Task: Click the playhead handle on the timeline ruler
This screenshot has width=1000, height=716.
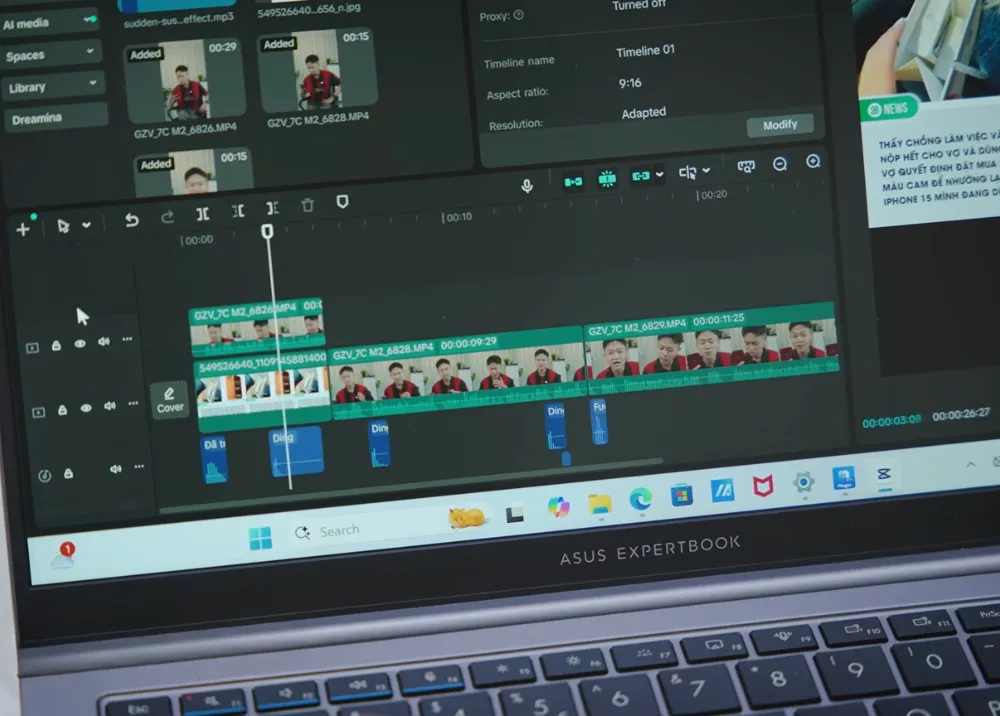Action: (267, 232)
